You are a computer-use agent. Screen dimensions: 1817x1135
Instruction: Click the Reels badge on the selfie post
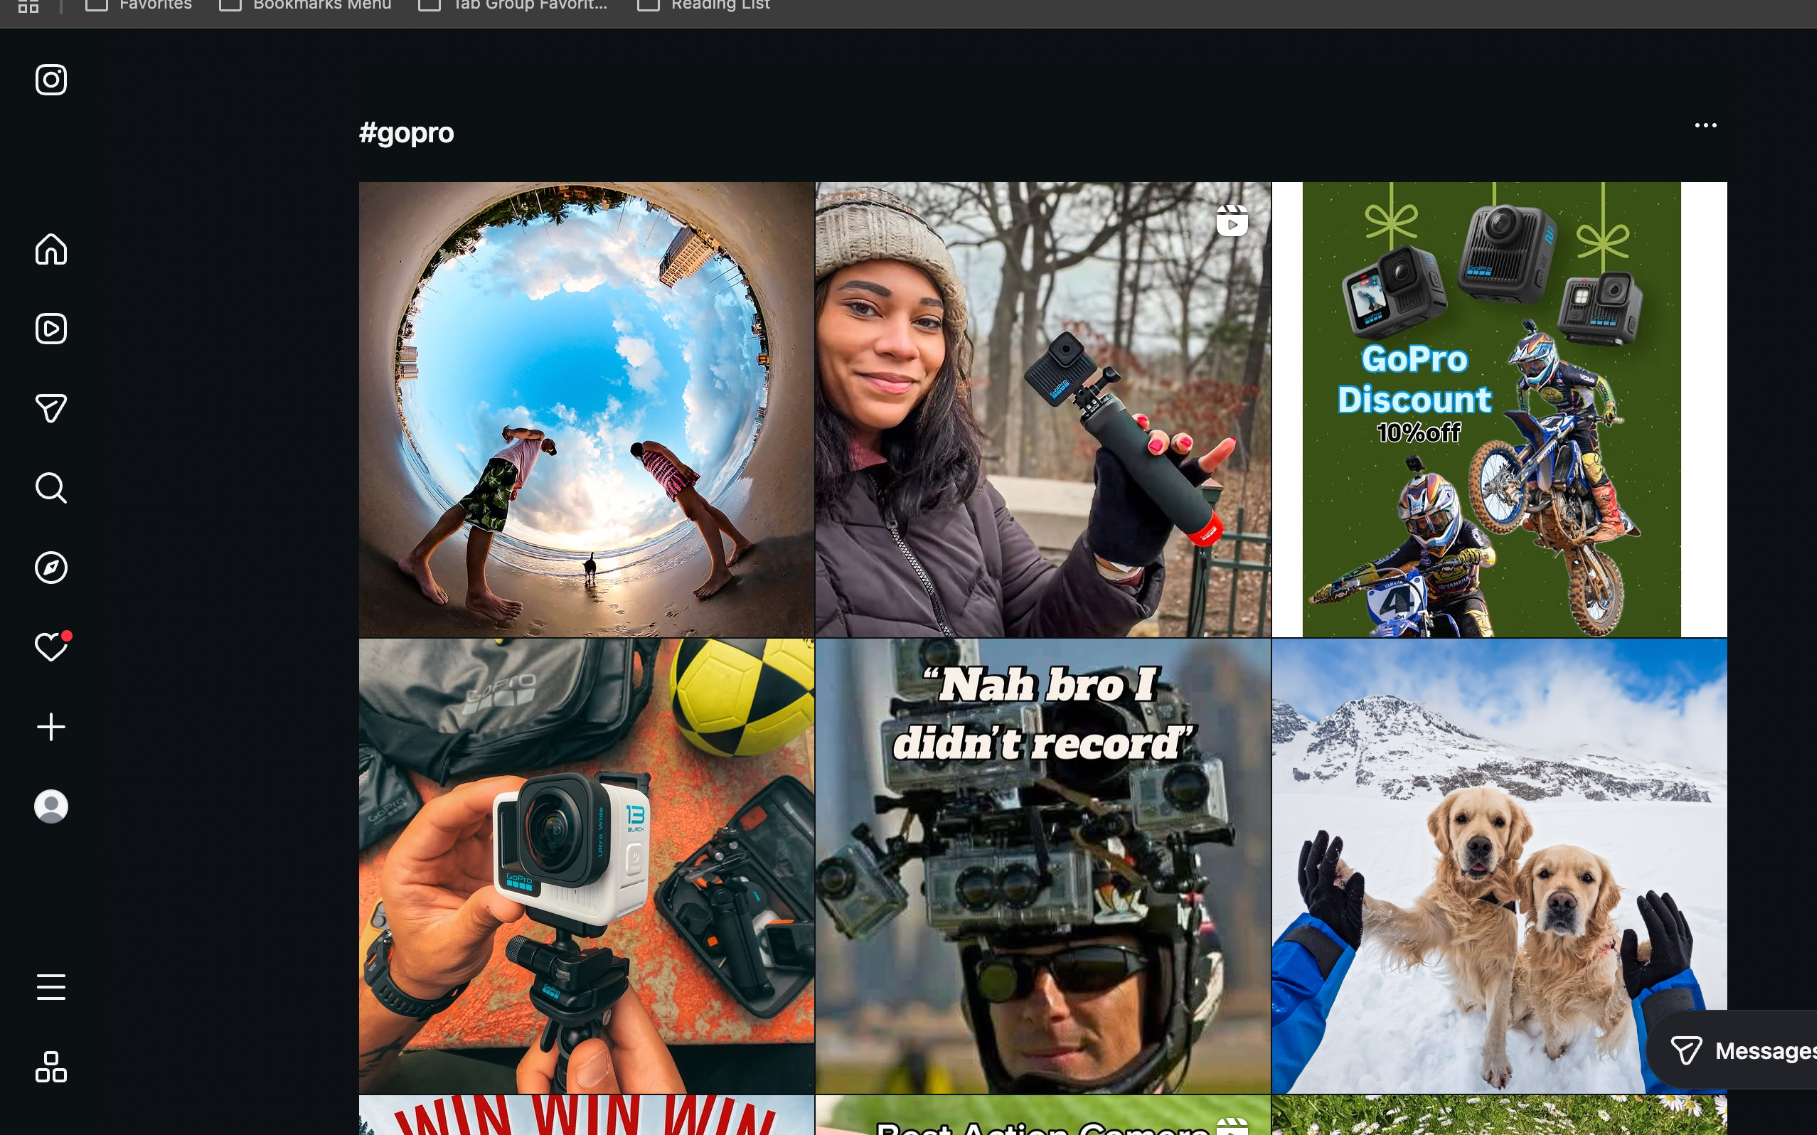pos(1232,221)
